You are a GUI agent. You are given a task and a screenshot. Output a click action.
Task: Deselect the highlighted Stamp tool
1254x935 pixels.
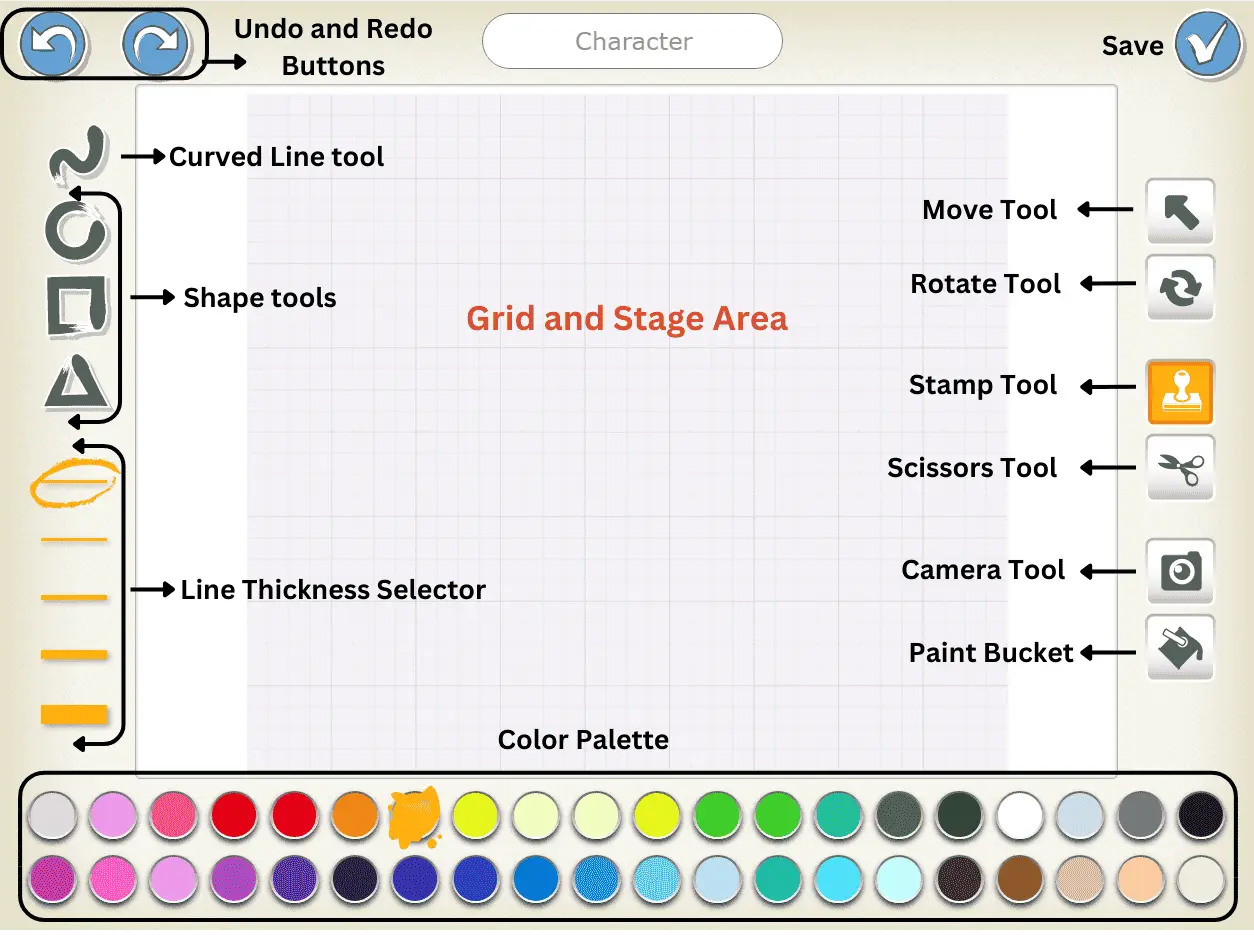click(1180, 390)
